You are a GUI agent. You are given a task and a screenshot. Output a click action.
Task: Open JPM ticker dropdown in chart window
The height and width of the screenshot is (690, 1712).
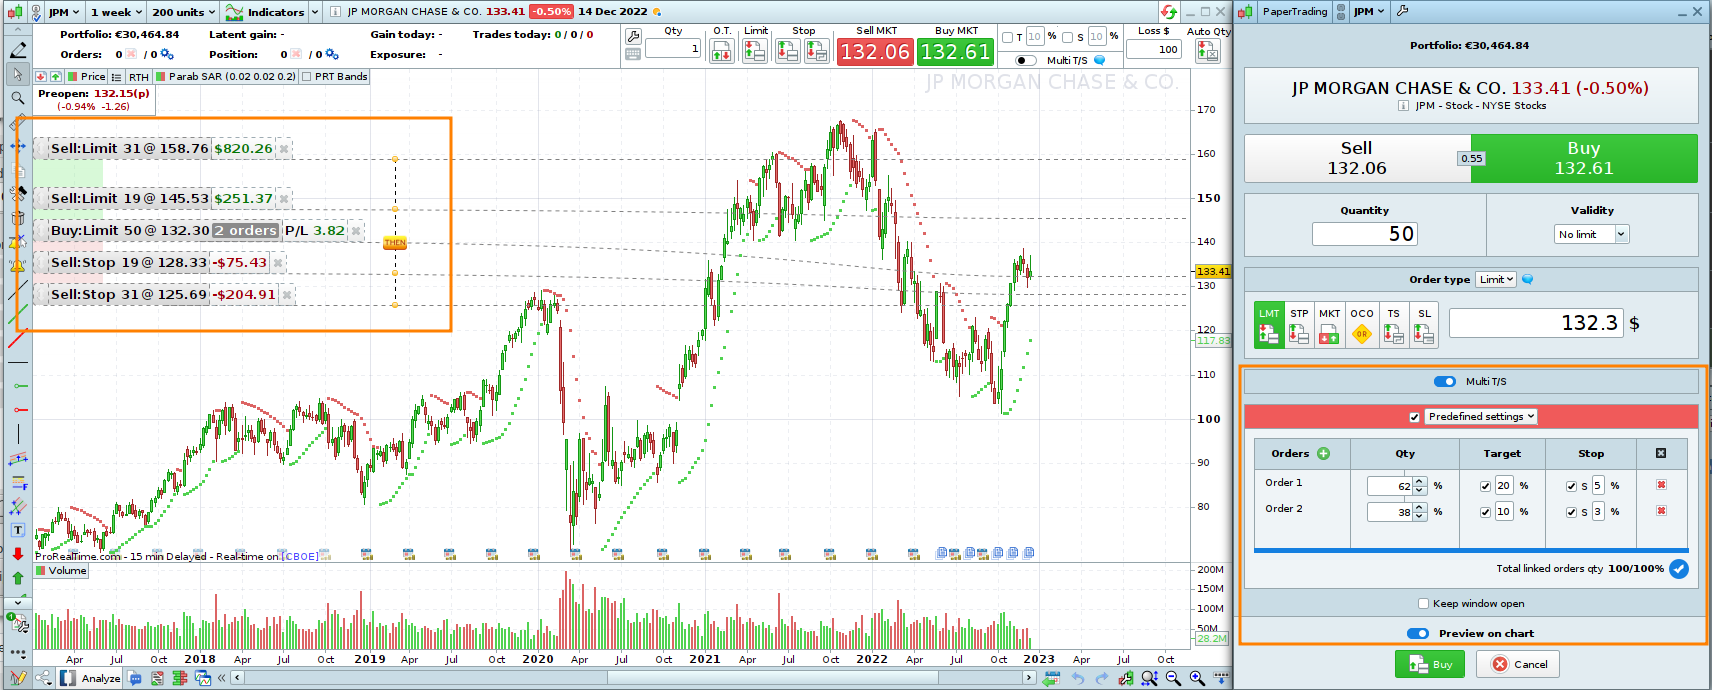[x=64, y=12]
